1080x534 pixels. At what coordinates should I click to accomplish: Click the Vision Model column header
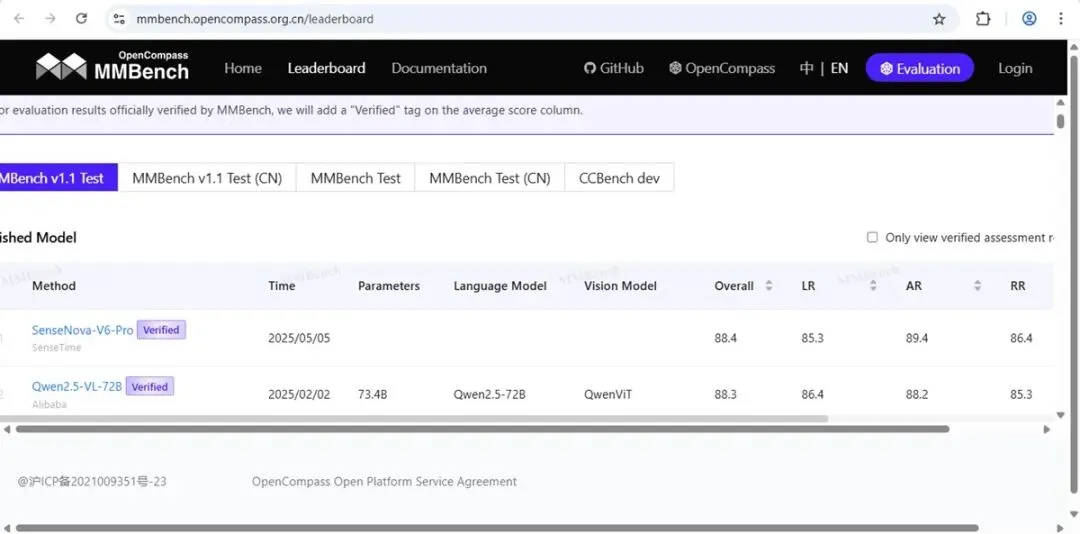[621, 286]
